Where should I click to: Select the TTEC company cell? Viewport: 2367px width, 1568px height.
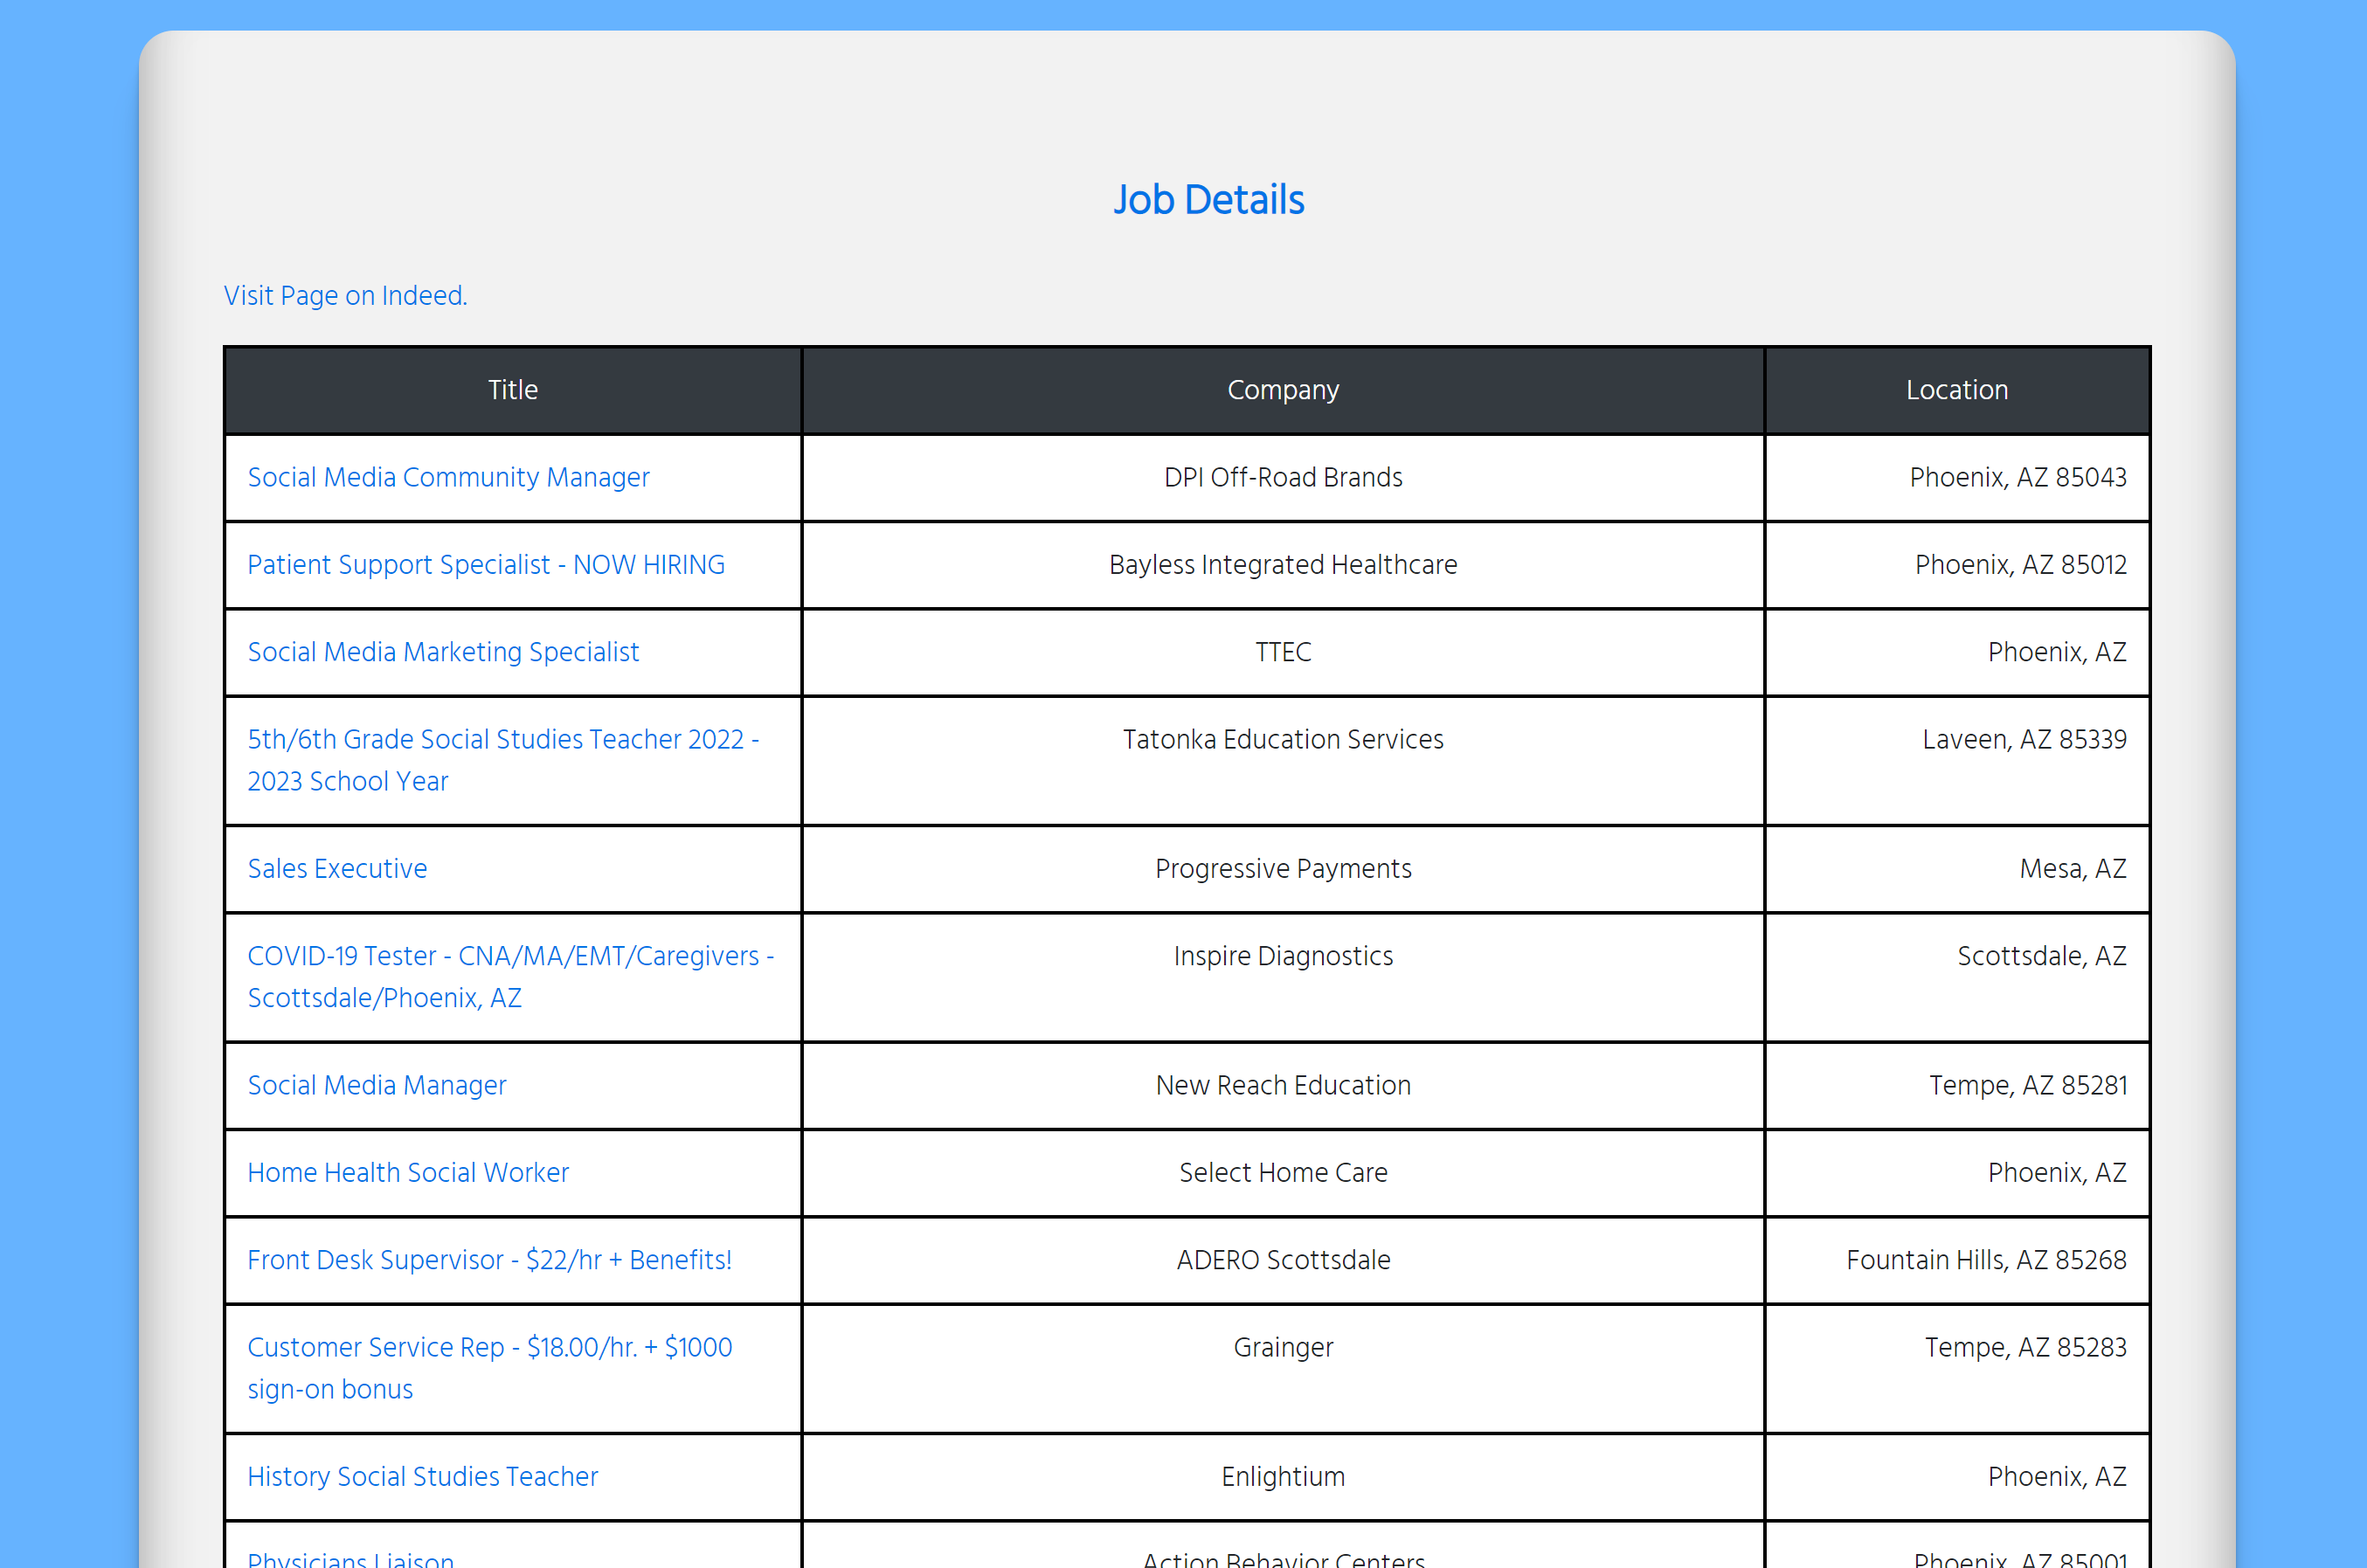1283,652
